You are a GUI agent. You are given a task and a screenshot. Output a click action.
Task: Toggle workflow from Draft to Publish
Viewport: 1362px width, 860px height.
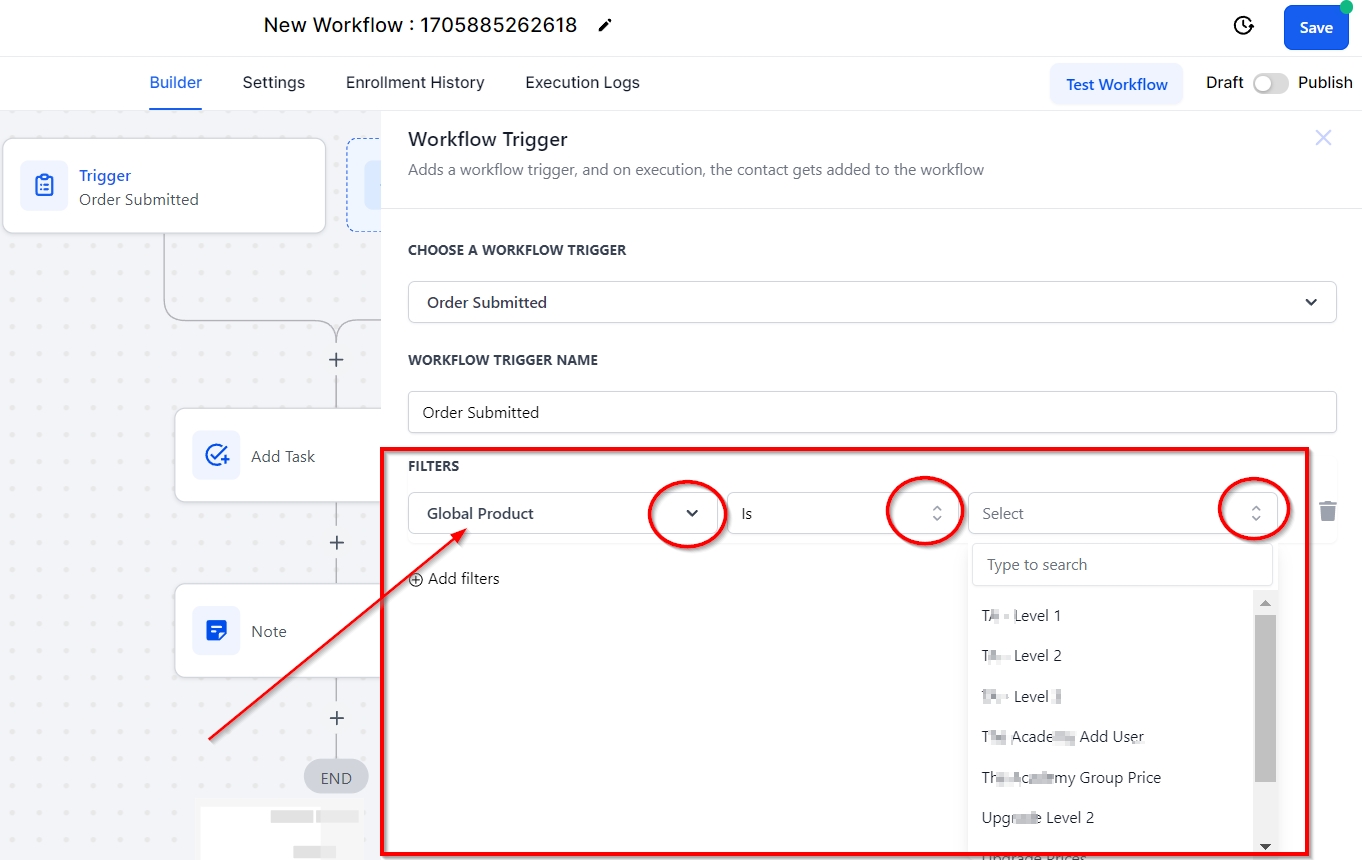[1270, 84]
